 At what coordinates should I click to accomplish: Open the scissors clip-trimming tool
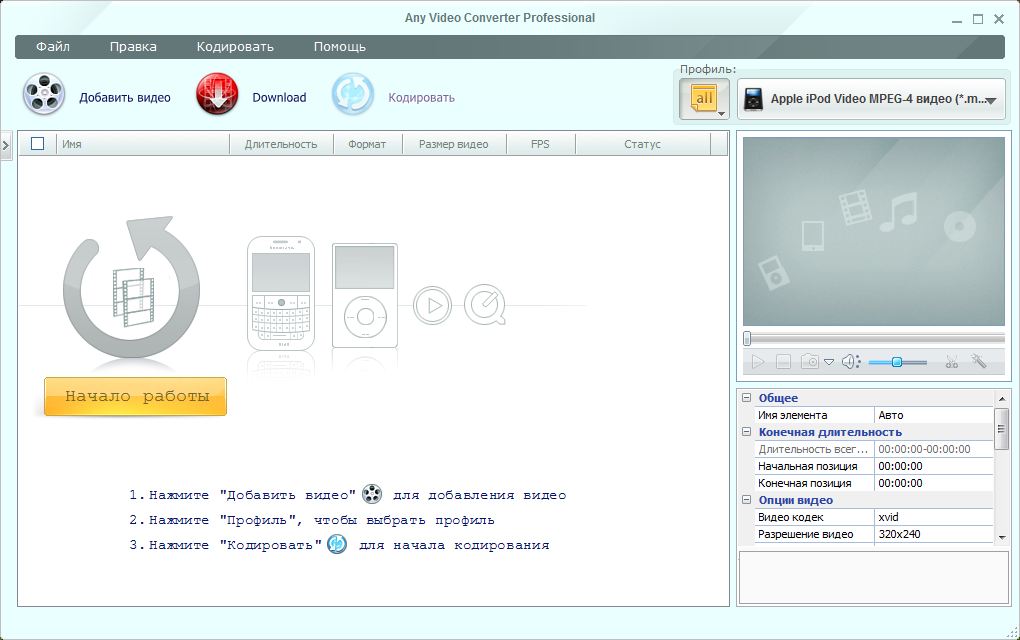[952, 362]
